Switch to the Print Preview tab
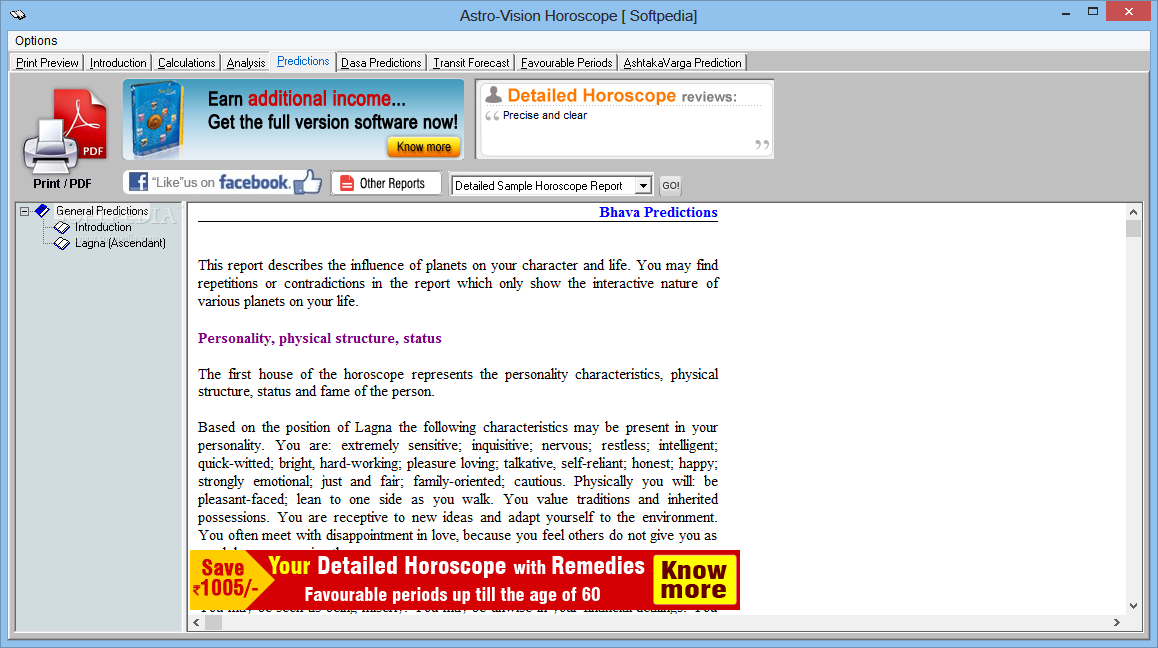Screen dimensions: 1158x648 click(x=47, y=63)
